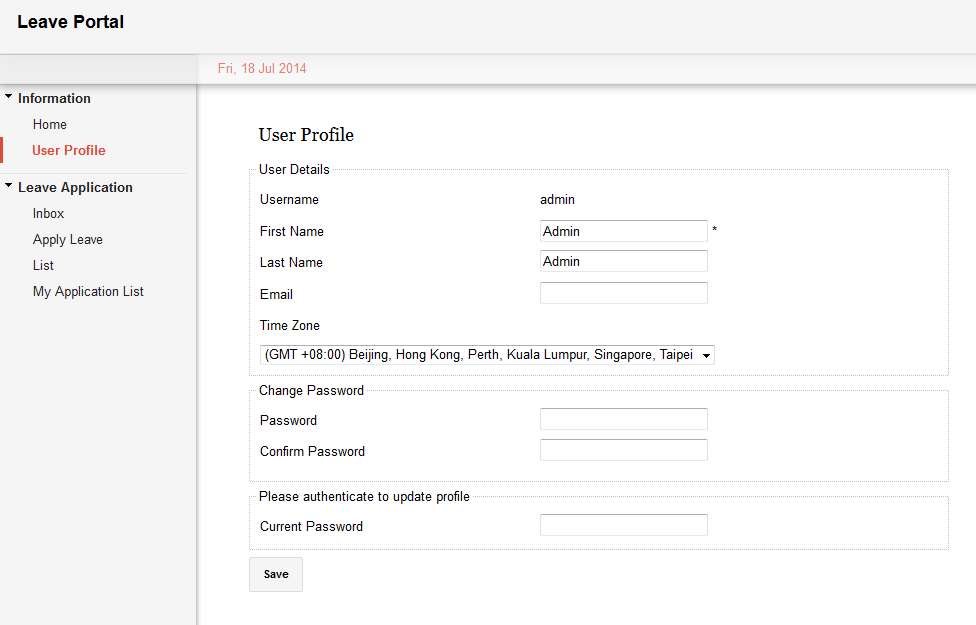Go to Home in the sidebar

tap(50, 125)
